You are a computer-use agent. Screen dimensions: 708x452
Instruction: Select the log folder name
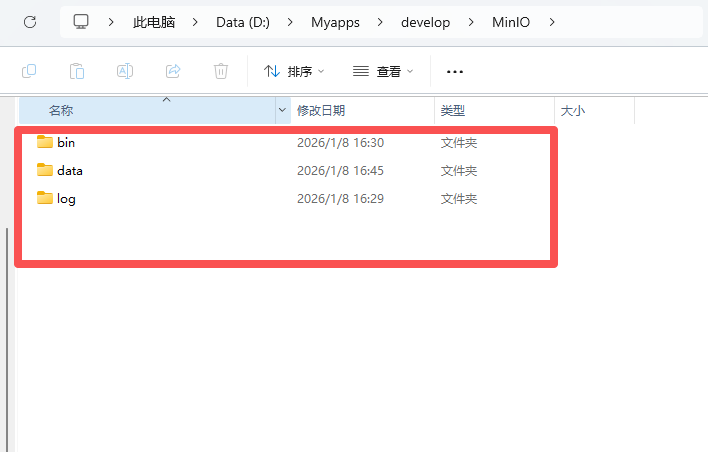point(66,199)
